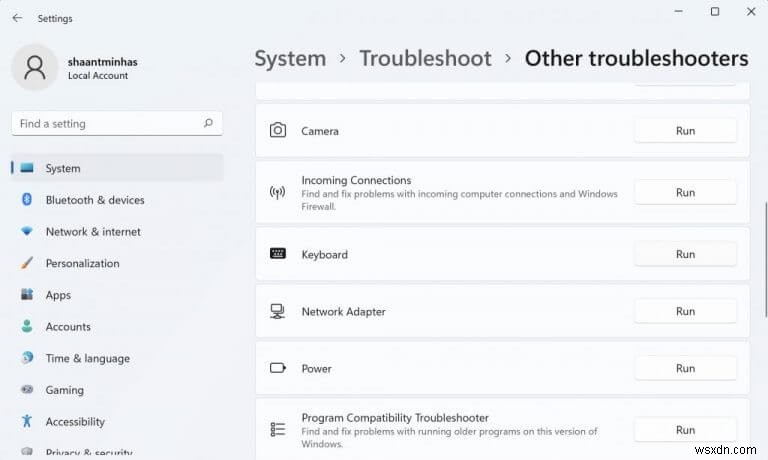
Task: Navigate to Troubleshoot in the breadcrumb
Action: (x=425, y=58)
